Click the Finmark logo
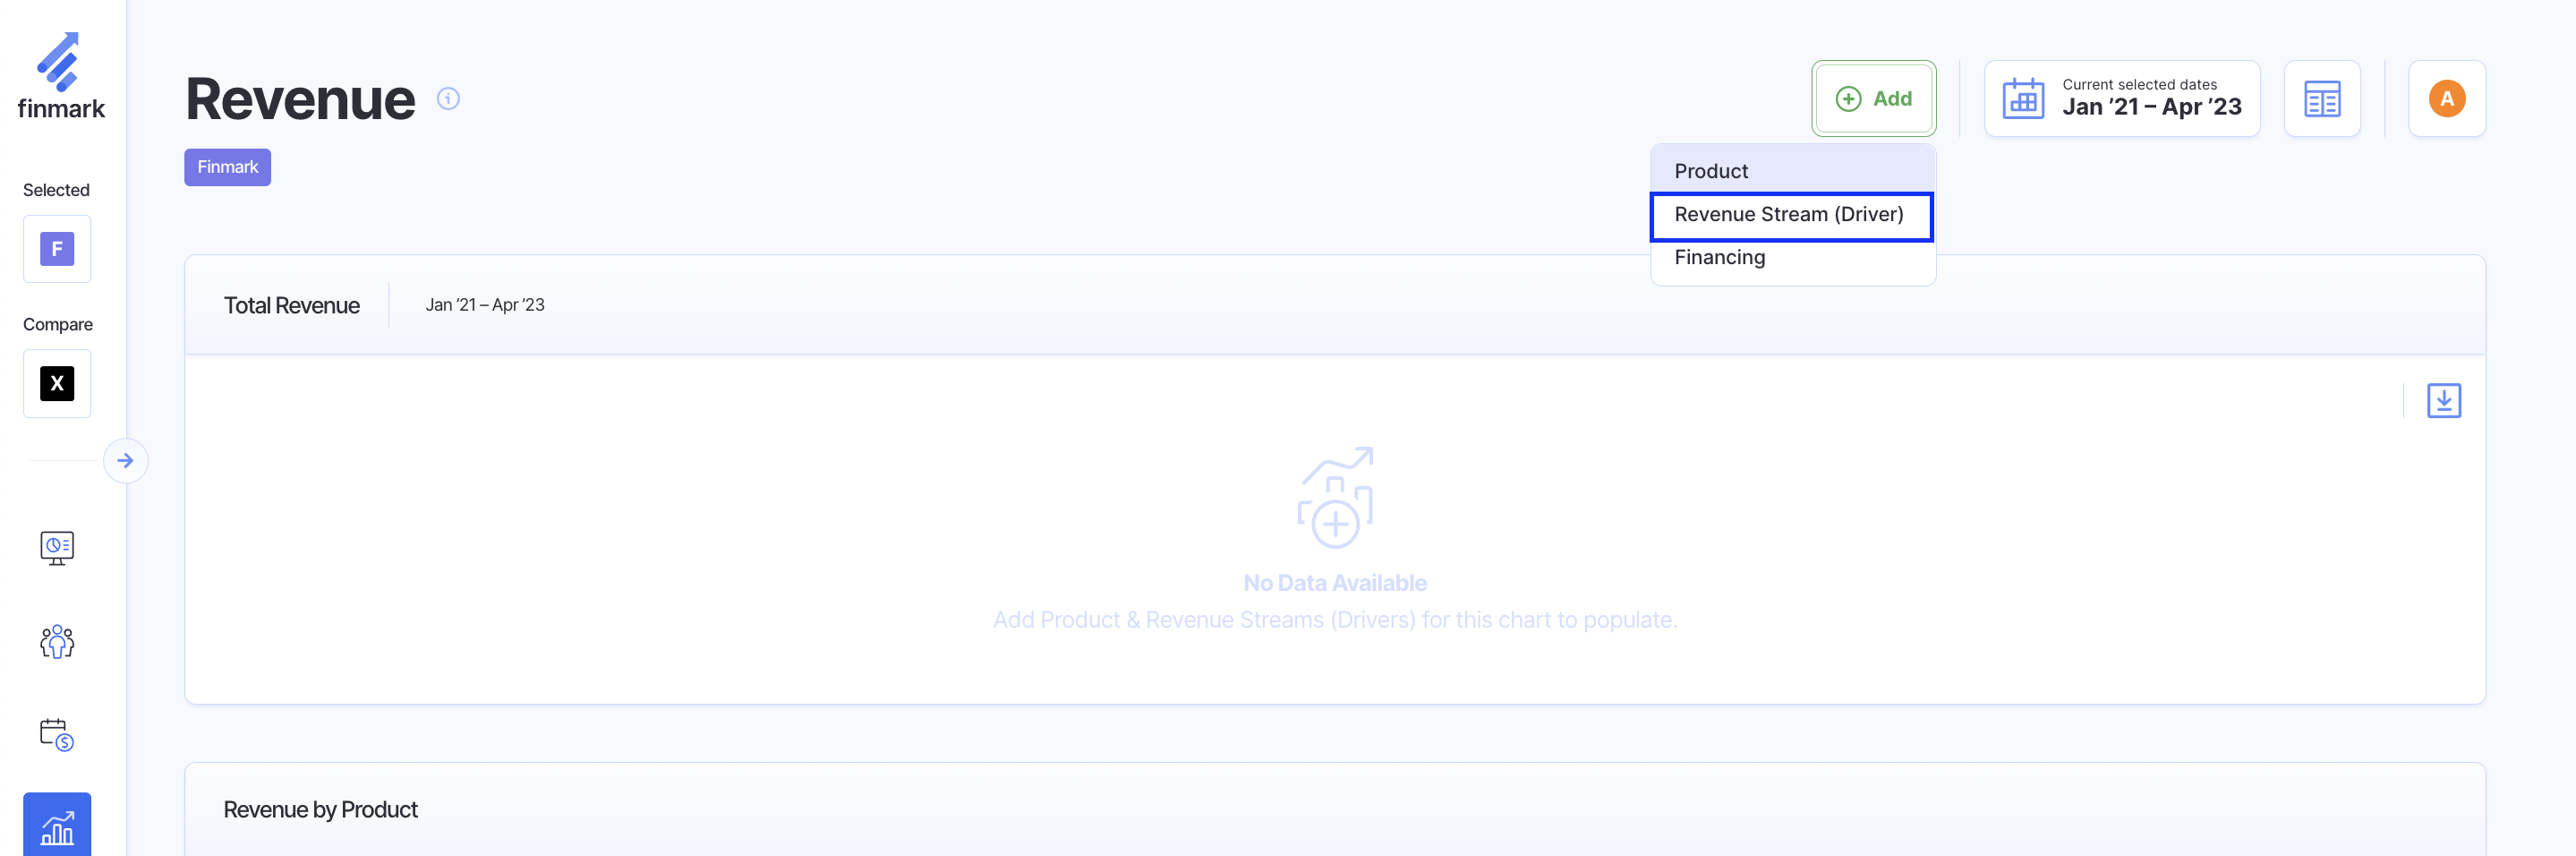2576x856 pixels. click(61, 76)
